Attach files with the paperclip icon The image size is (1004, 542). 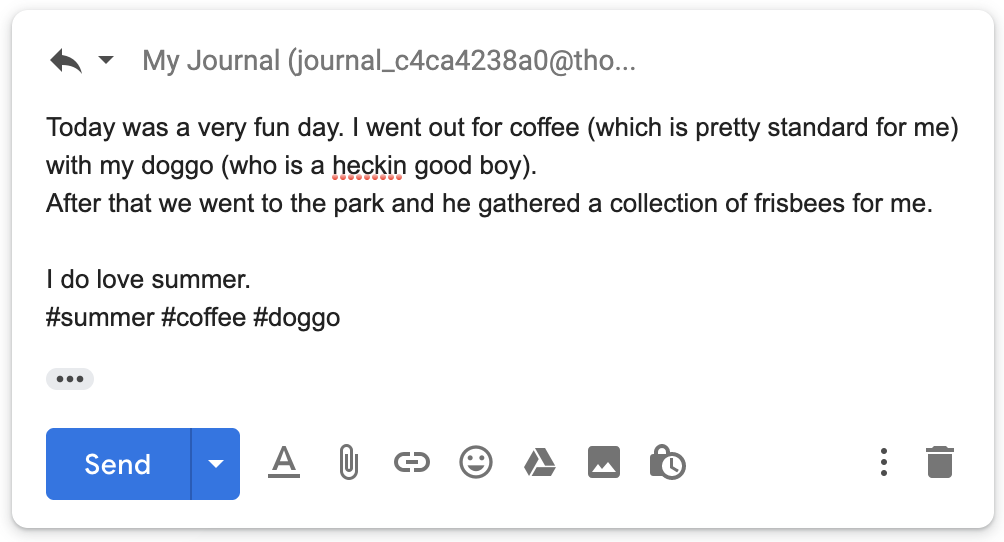pos(348,463)
